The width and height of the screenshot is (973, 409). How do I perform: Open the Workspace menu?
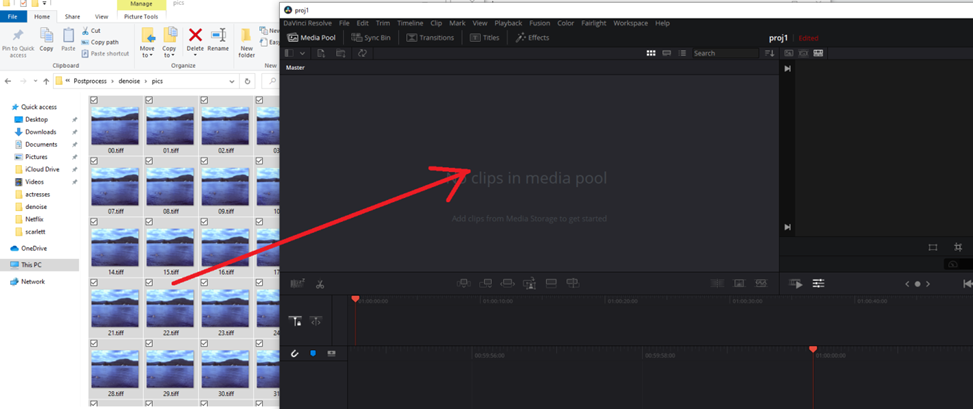(630, 23)
